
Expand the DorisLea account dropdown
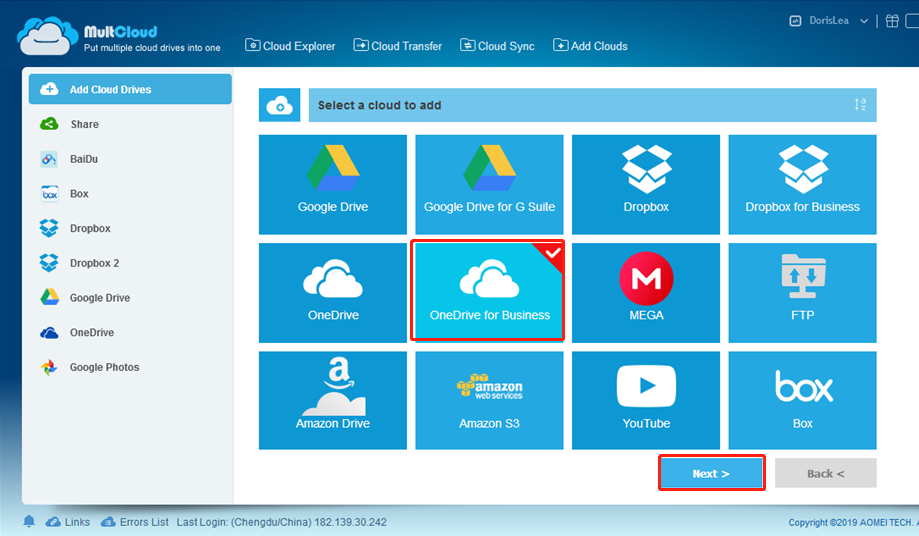863,21
